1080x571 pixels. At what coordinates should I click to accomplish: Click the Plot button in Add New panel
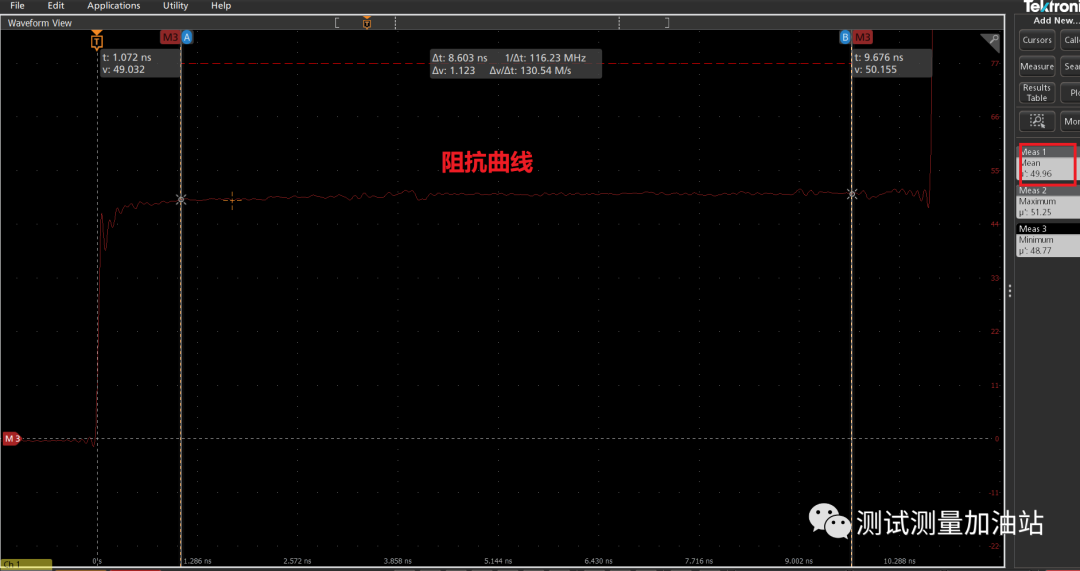tap(1070, 93)
